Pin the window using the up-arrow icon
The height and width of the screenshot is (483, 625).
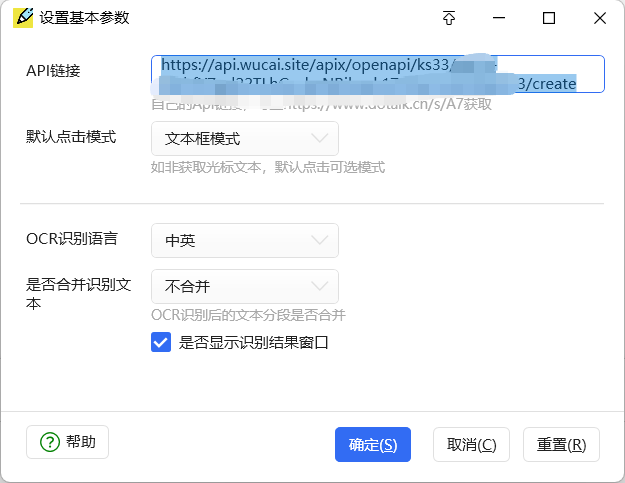449,18
